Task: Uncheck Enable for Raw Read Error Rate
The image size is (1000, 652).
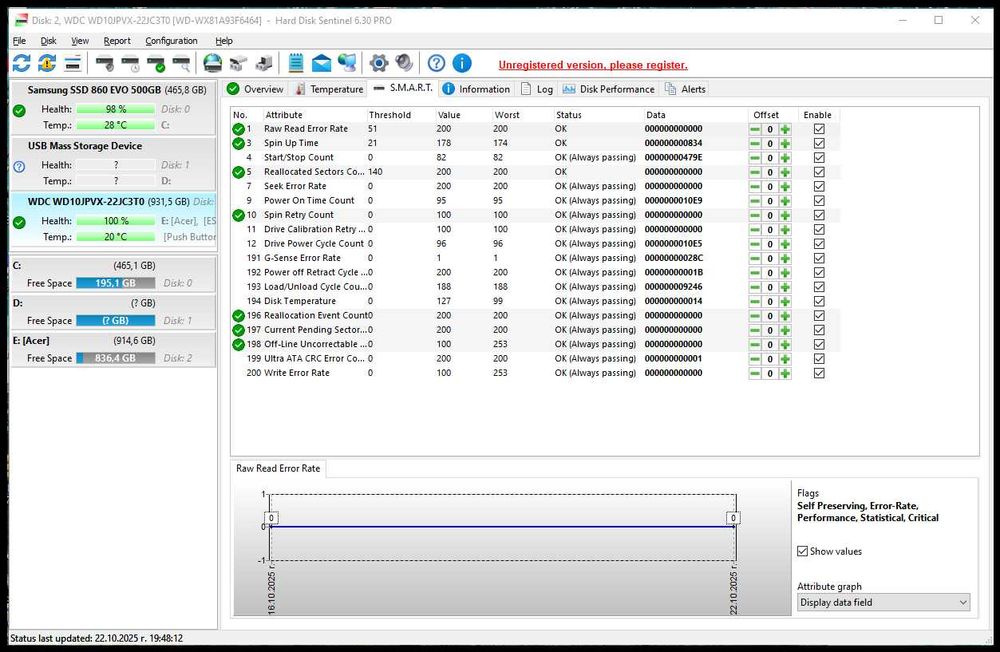Action: coord(819,129)
